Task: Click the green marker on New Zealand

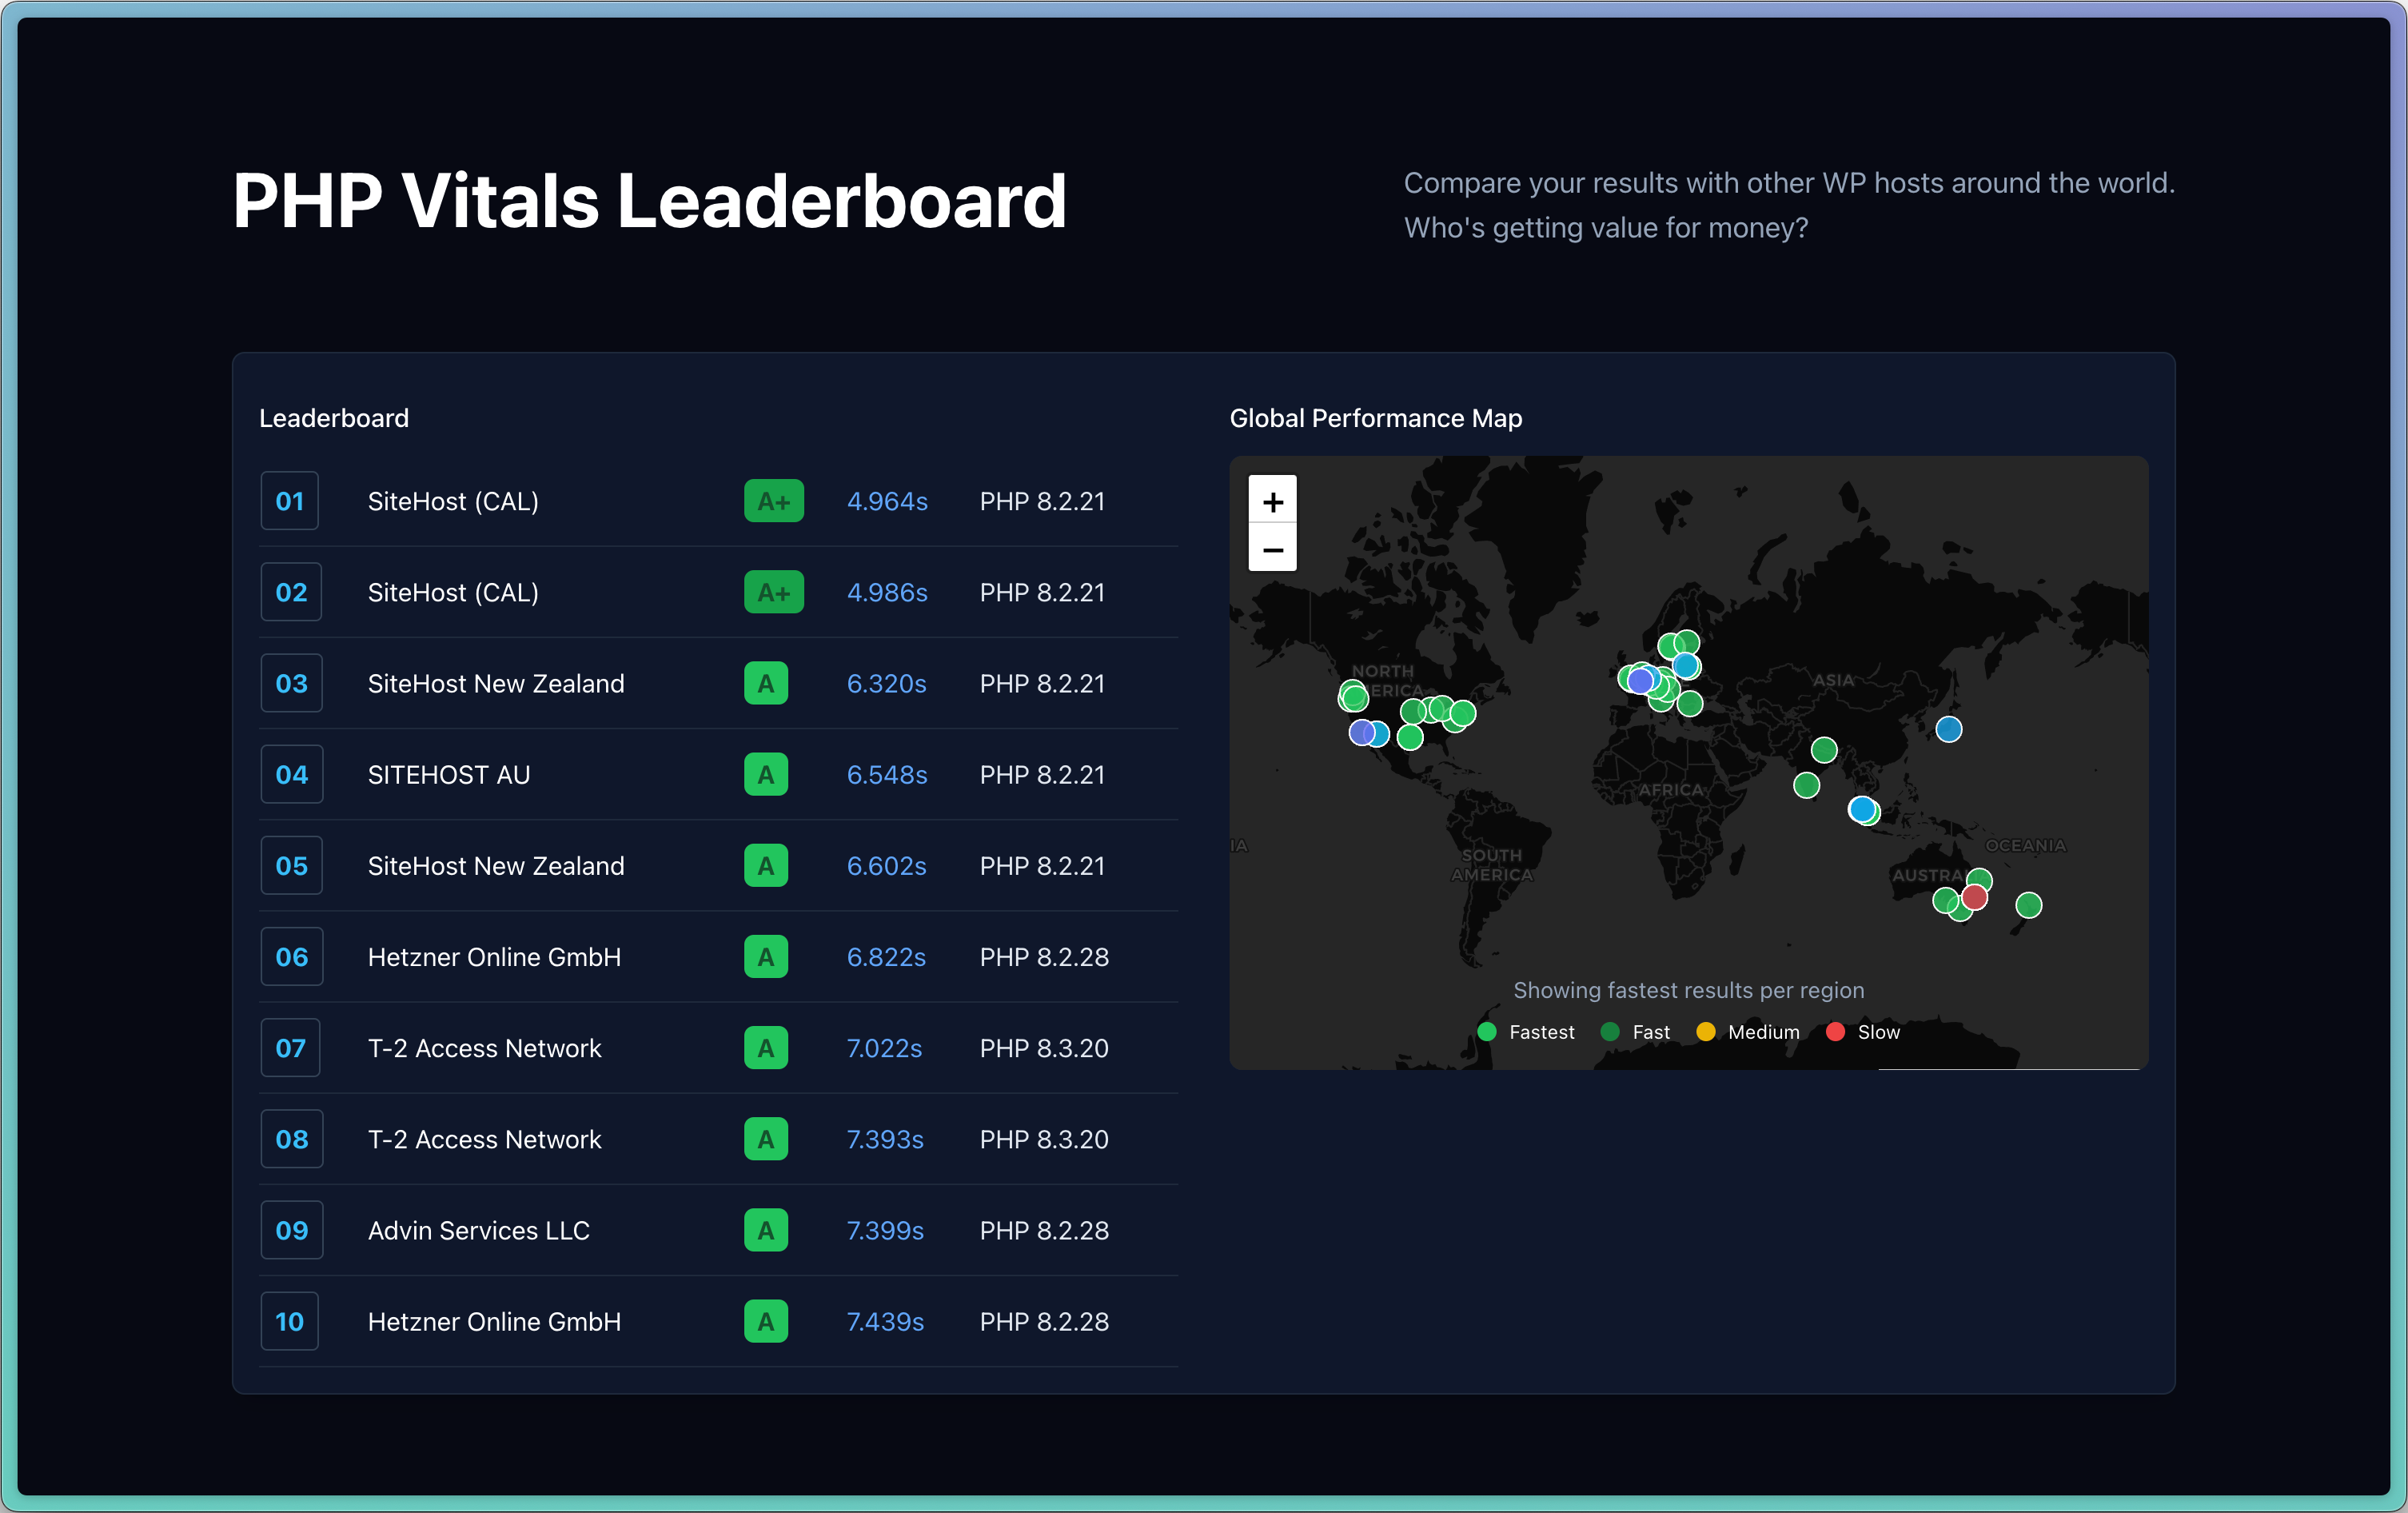Action: click(2028, 905)
